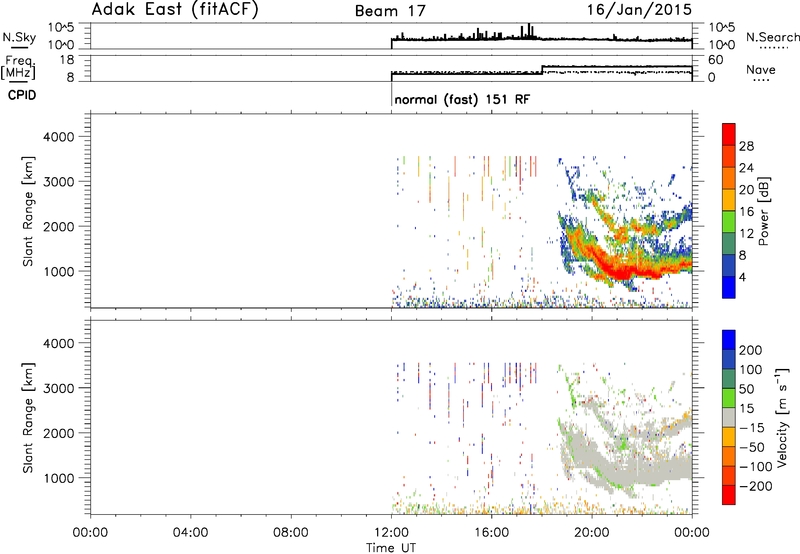Pick the top blue segment of the velocity colorbar

click(729, 340)
